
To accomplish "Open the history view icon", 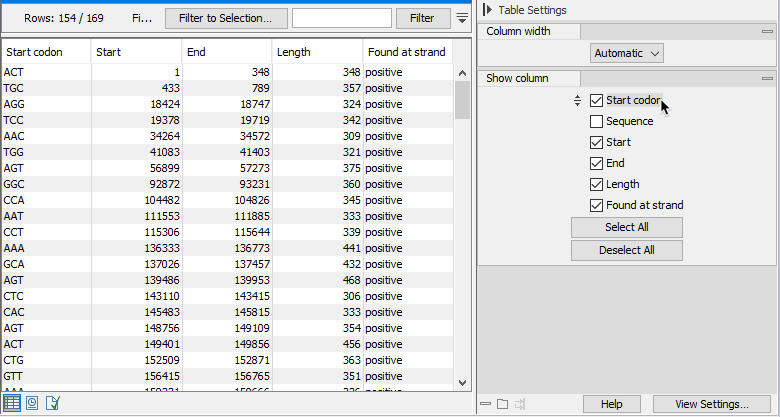I will click(32, 403).
